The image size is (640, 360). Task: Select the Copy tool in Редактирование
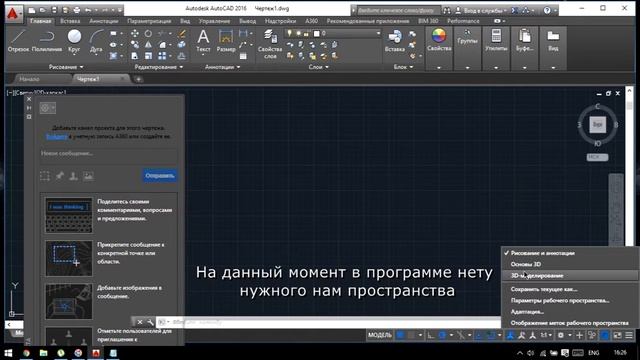(135, 44)
